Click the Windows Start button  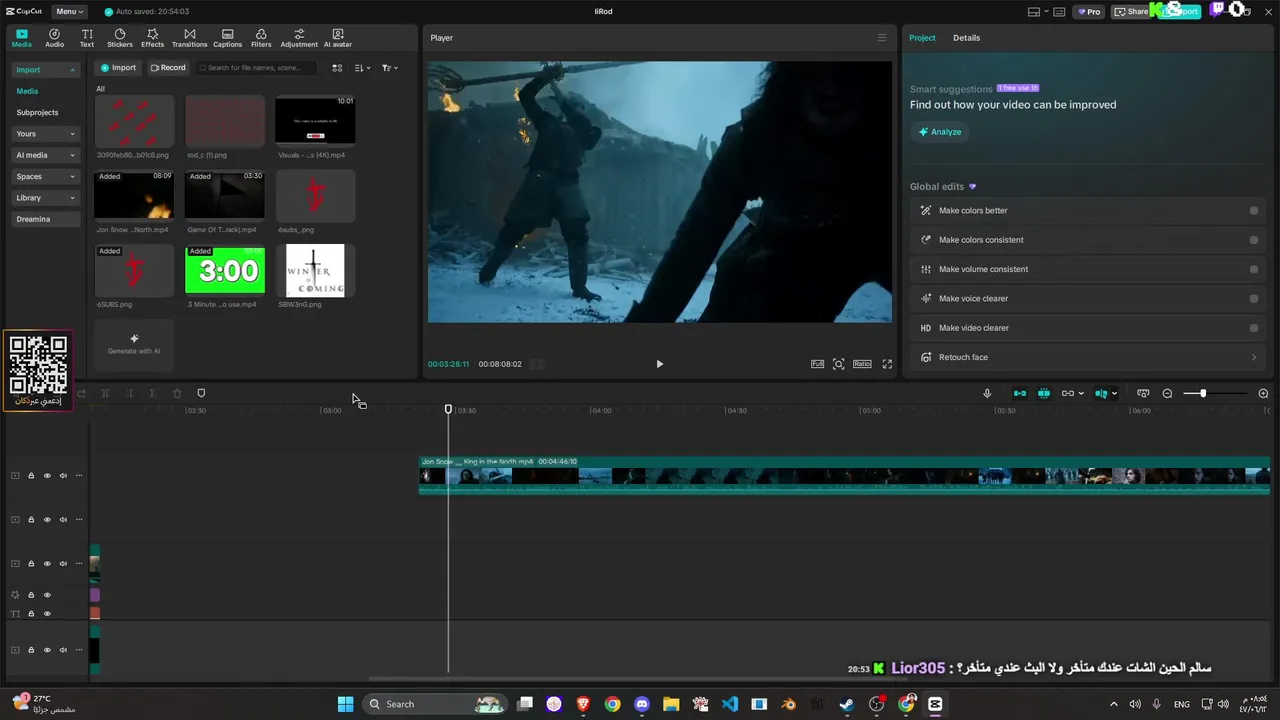point(345,704)
